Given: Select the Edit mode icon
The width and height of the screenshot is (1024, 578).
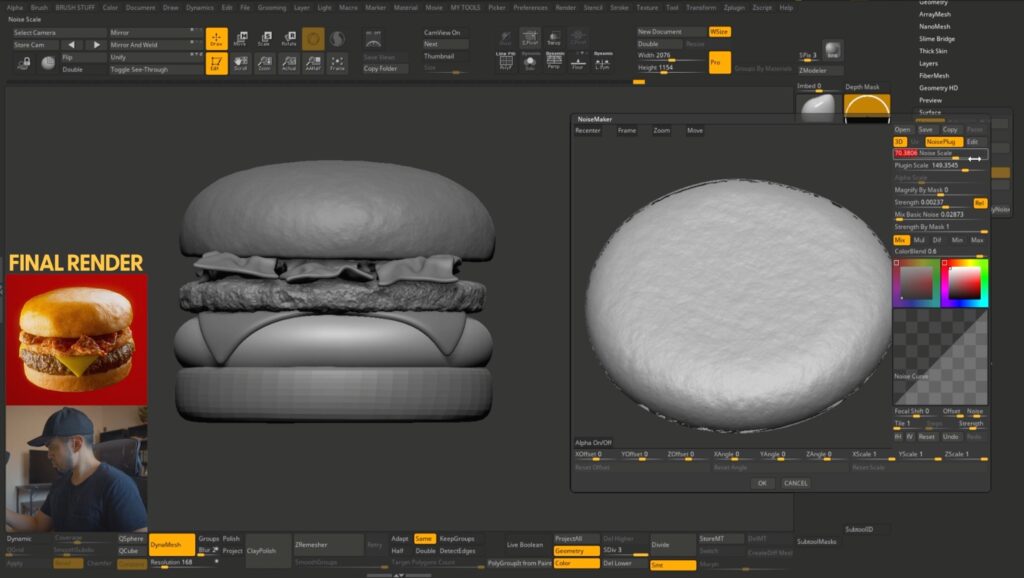Looking at the screenshot, I should tap(216, 63).
